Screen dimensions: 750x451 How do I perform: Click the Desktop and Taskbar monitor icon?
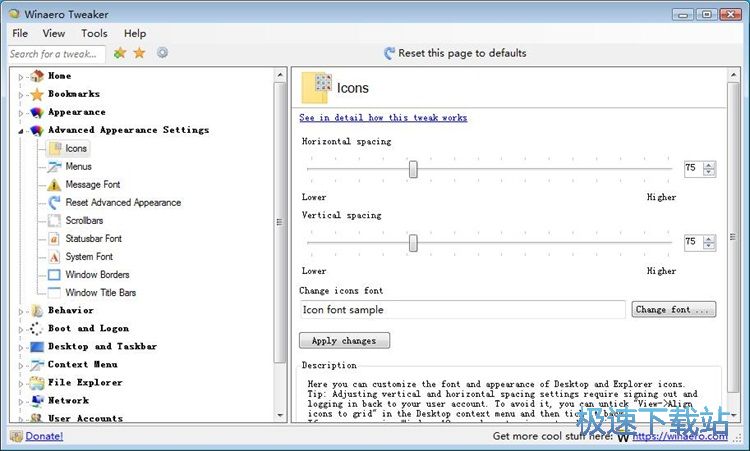coord(37,347)
